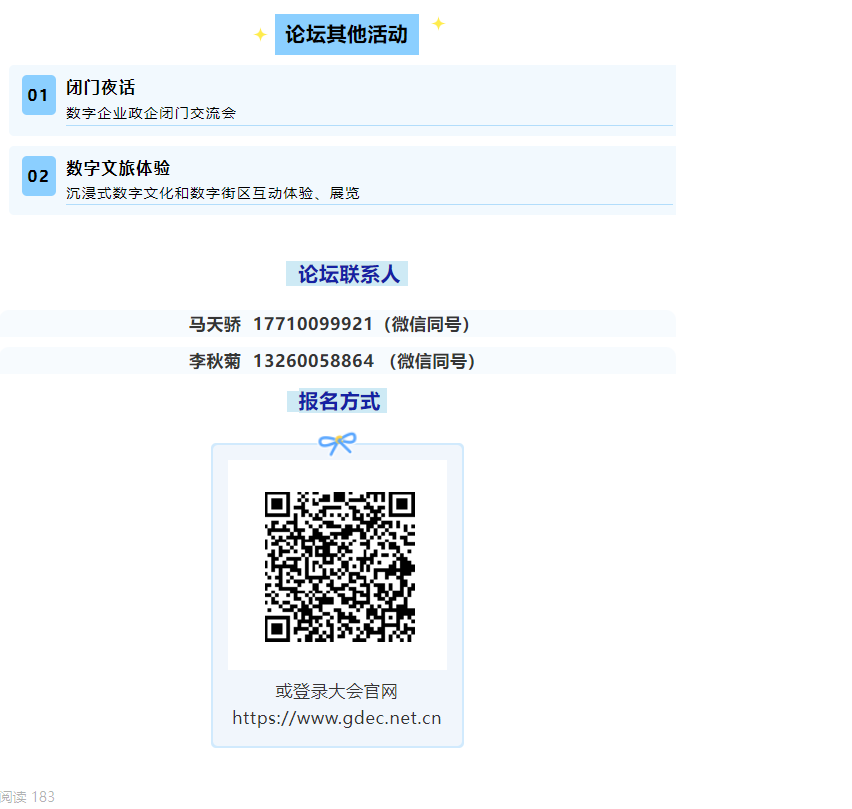Open https://www.gdec.net.cn link
This screenshot has height=809, width=852.
pos(337,718)
